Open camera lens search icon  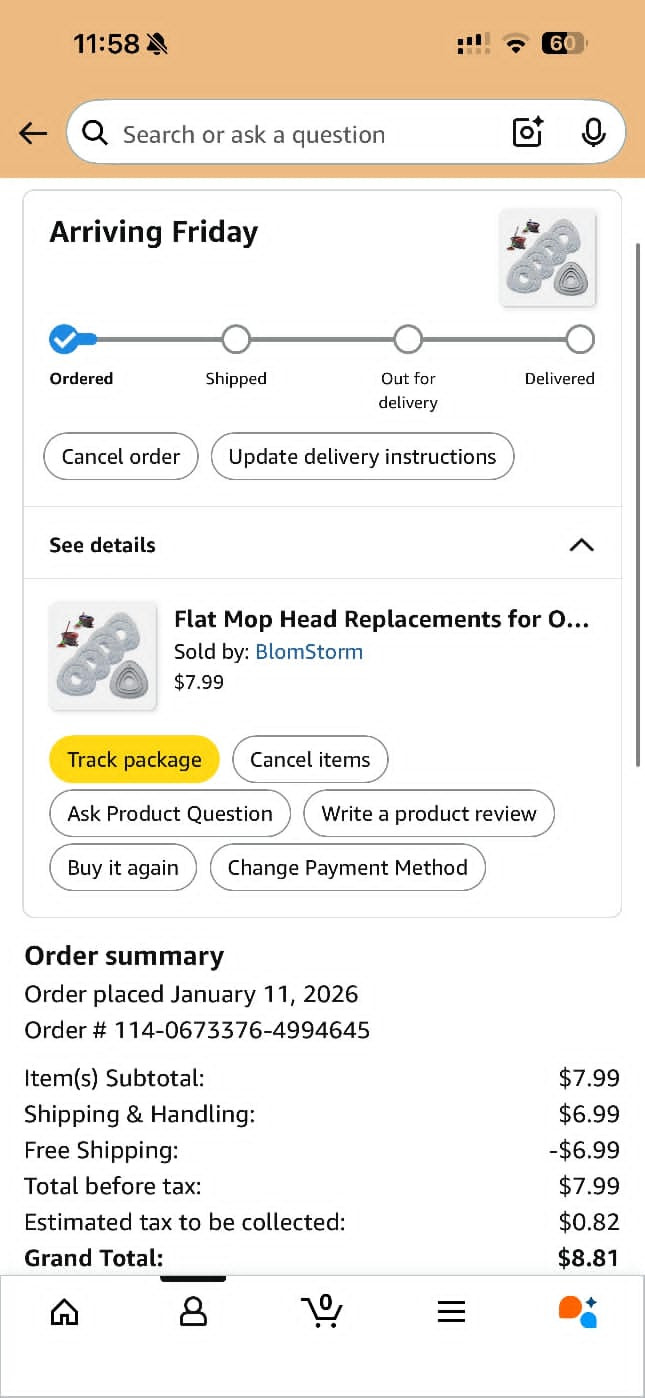tap(527, 133)
